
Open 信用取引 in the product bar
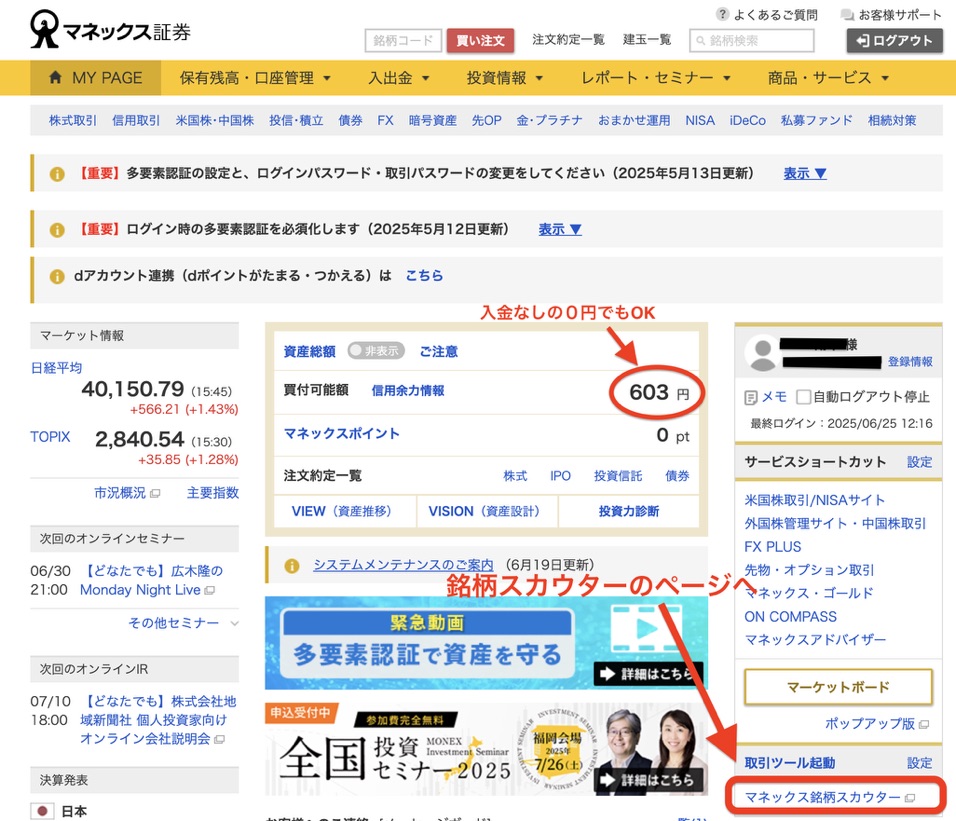pyautogui.click(x=136, y=121)
